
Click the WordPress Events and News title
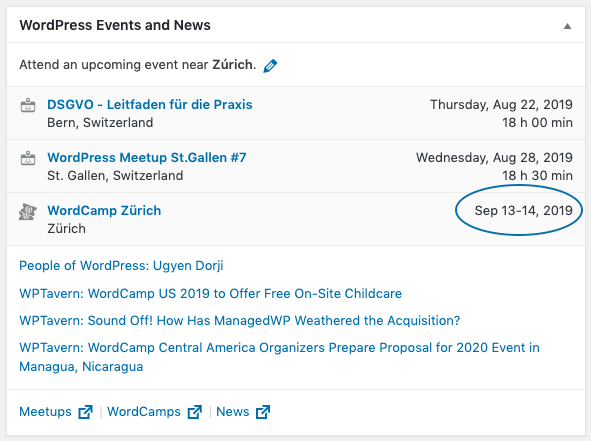tap(115, 25)
